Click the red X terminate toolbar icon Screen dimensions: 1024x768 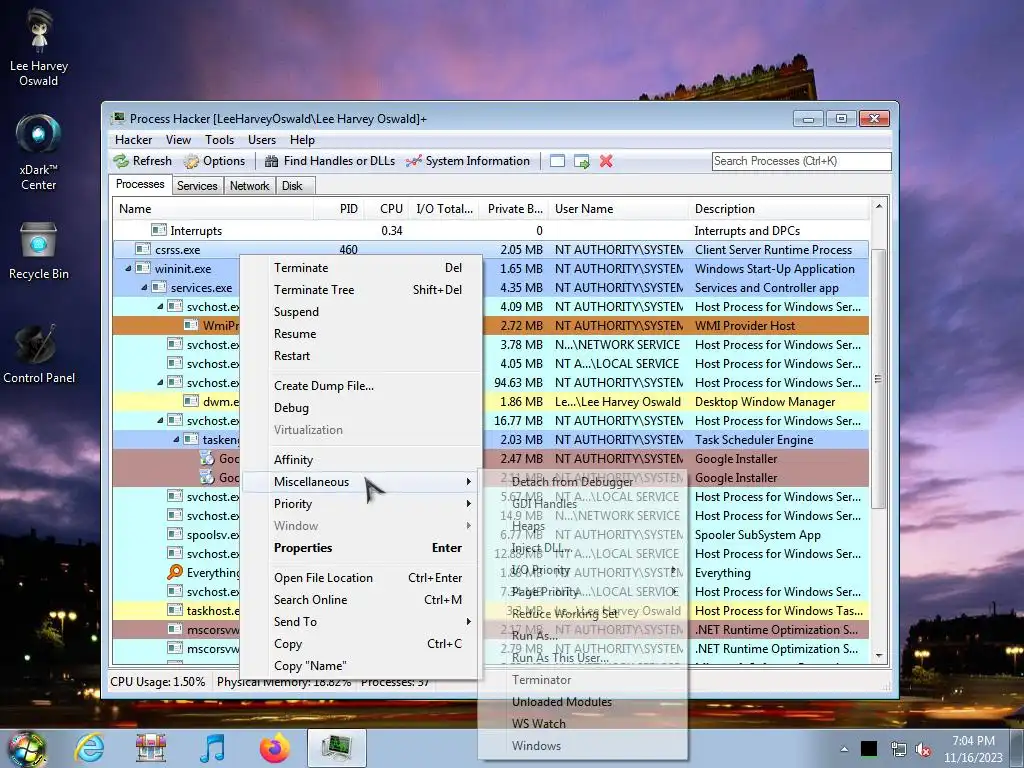[x=606, y=161]
